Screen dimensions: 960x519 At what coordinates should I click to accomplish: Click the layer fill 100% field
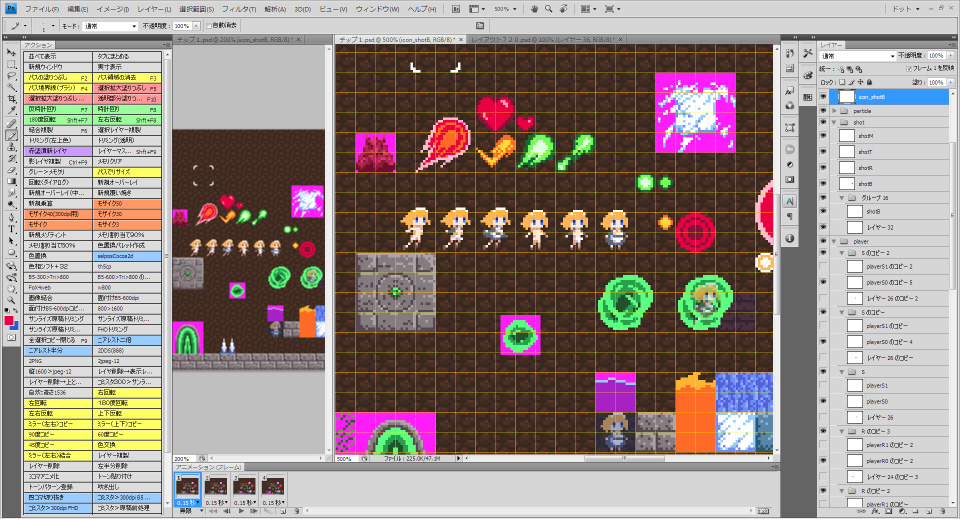point(936,82)
